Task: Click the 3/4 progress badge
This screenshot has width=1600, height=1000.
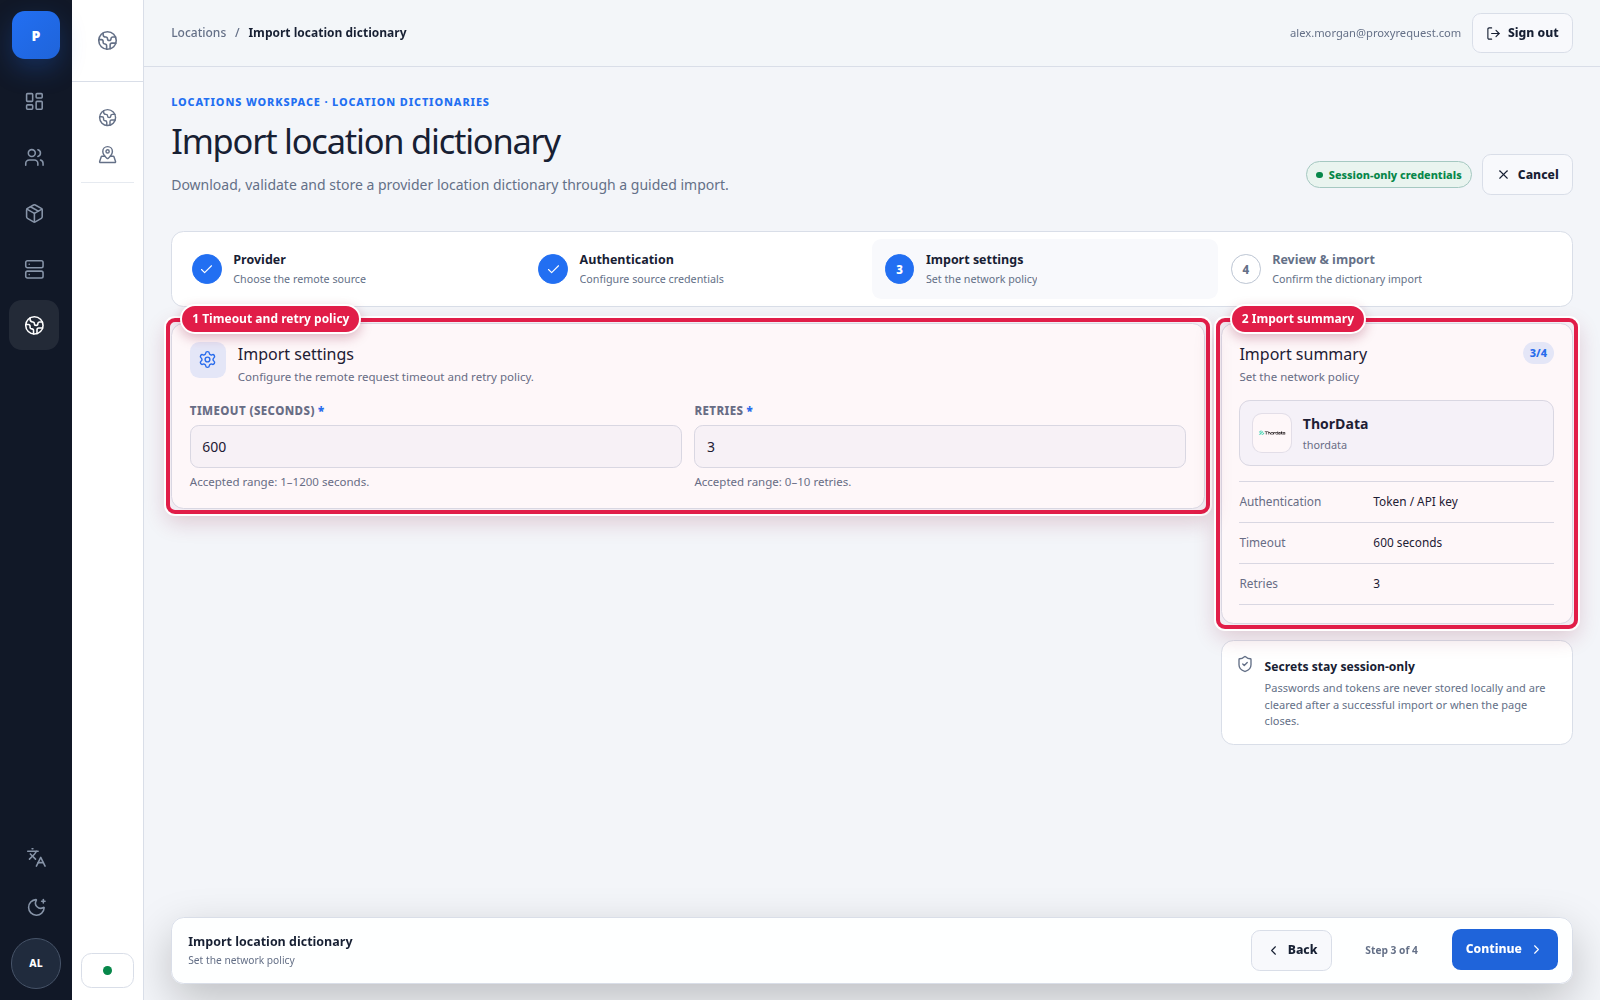Action: [1538, 353]
